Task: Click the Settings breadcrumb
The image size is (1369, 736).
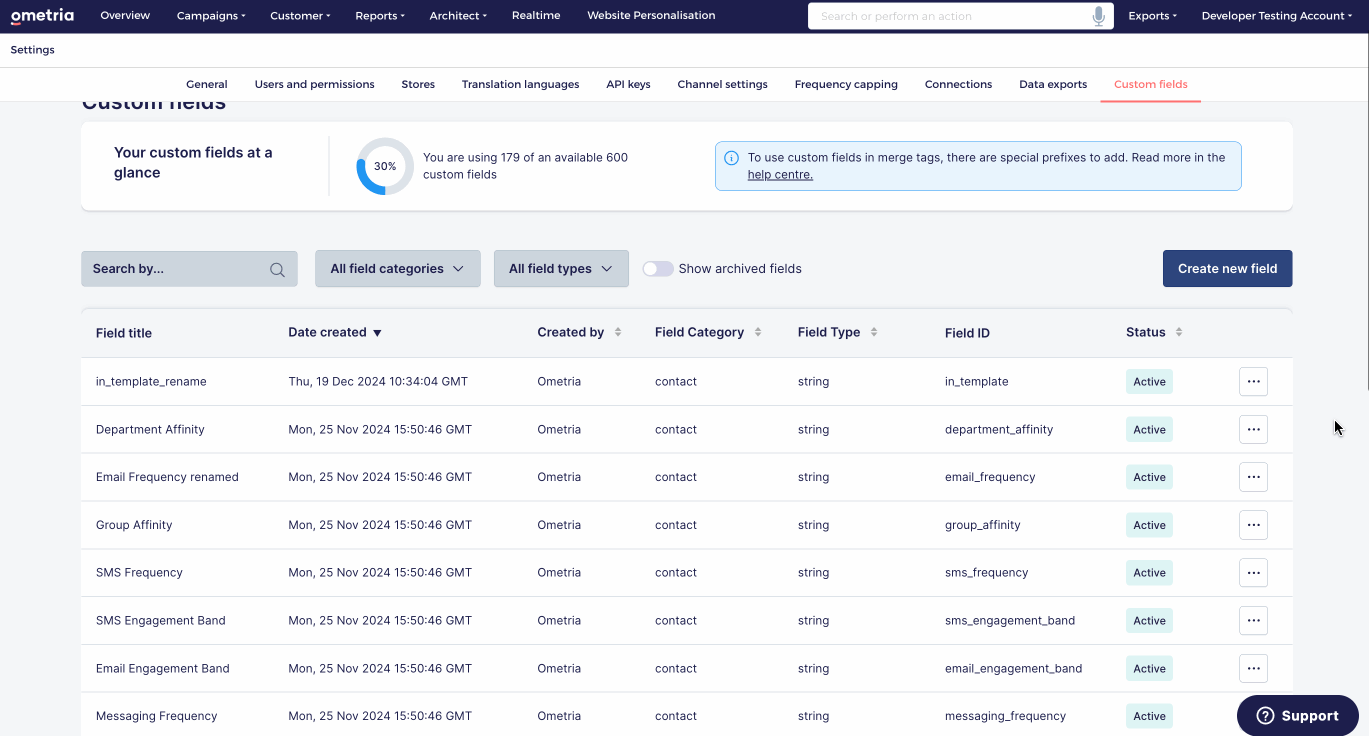Action: coord(33,50)
